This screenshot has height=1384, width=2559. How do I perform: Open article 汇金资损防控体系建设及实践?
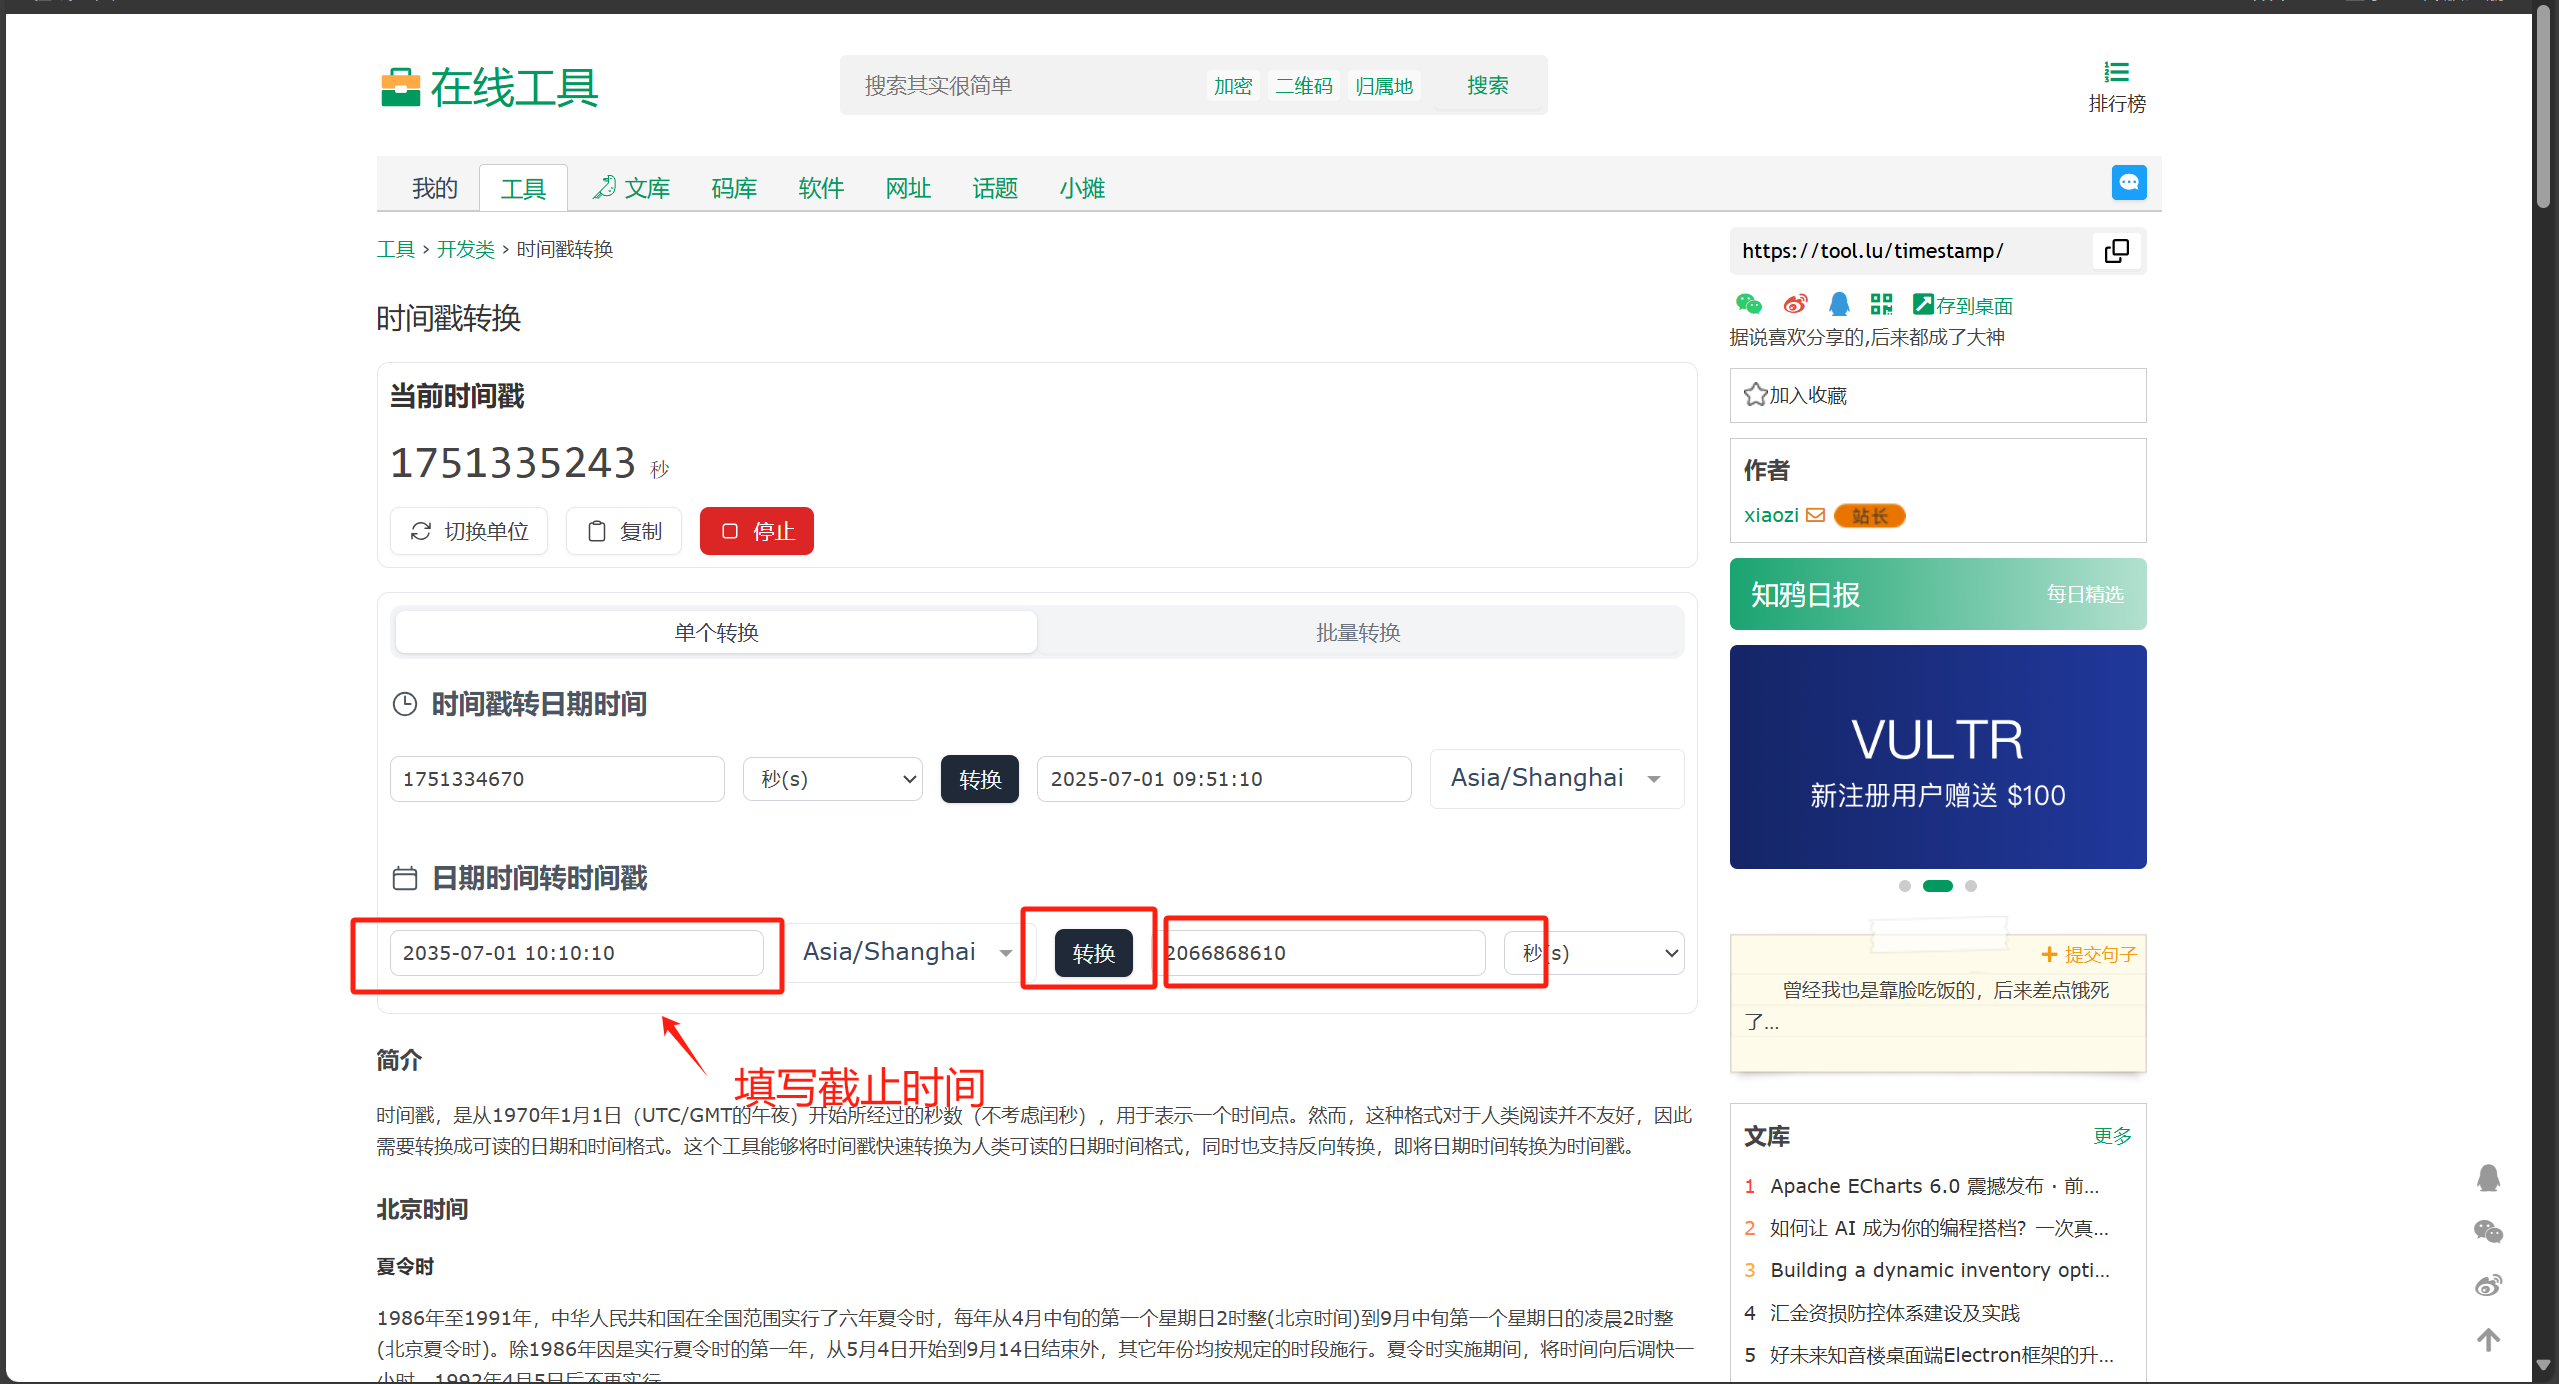(x=1894, y=1313)
